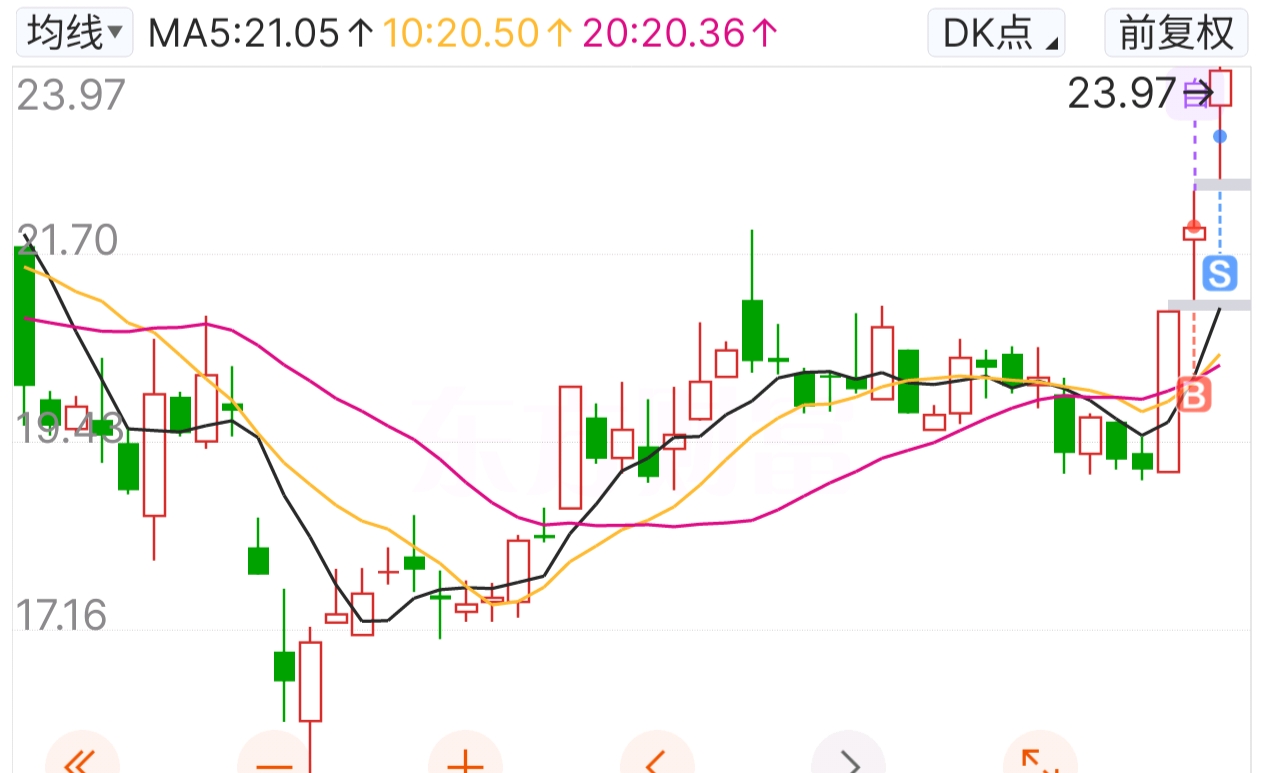Tap the magenta 20:20.36 moving average value

680,34
